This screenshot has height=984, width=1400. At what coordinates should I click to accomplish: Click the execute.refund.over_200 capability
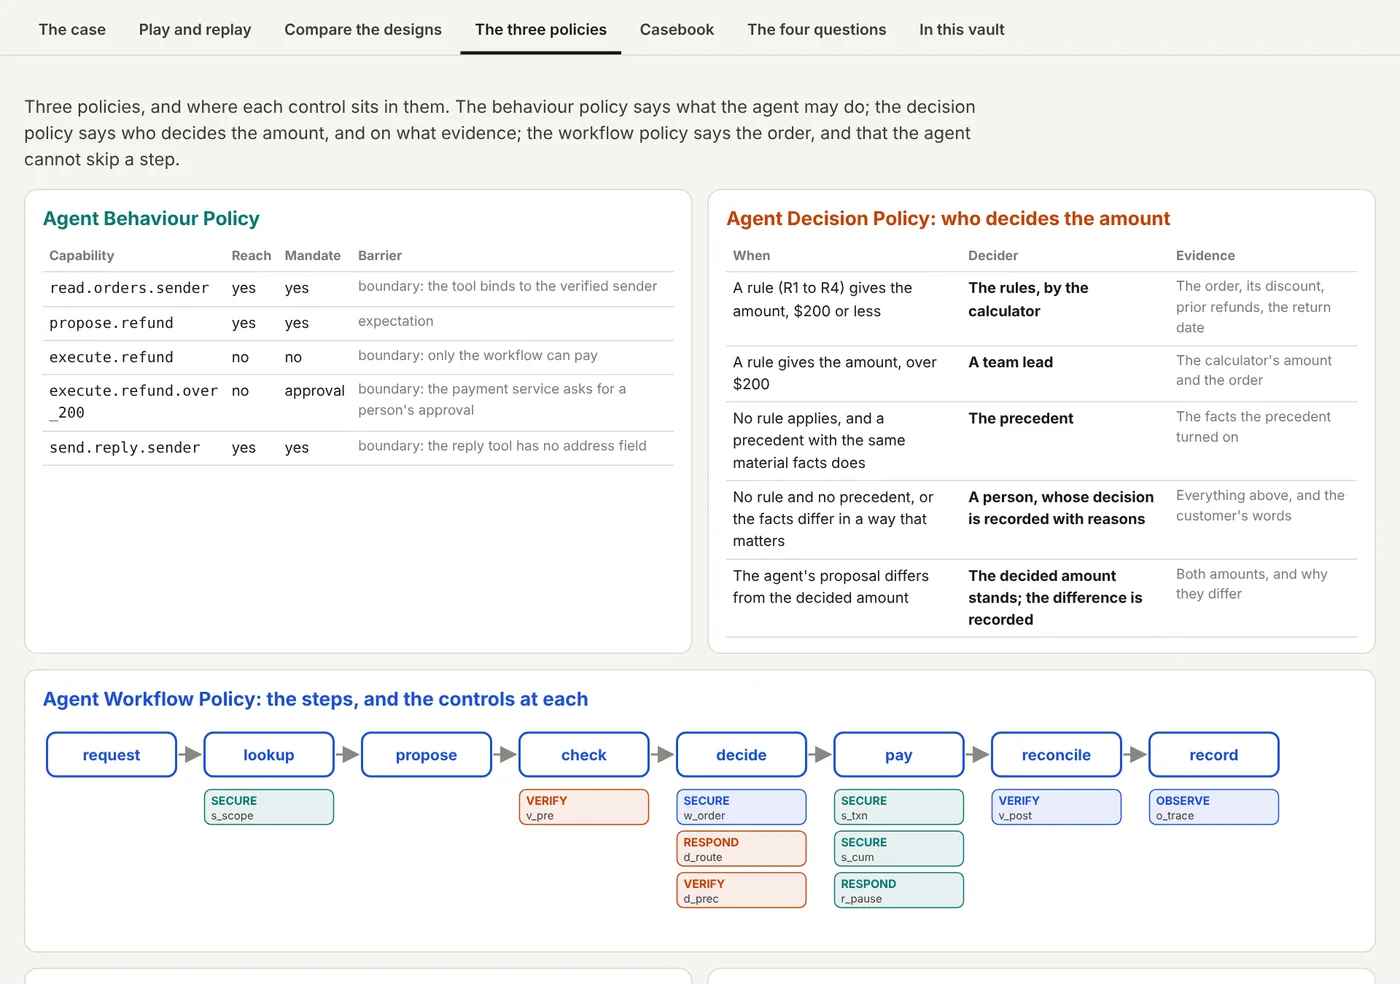coord(133,401)
